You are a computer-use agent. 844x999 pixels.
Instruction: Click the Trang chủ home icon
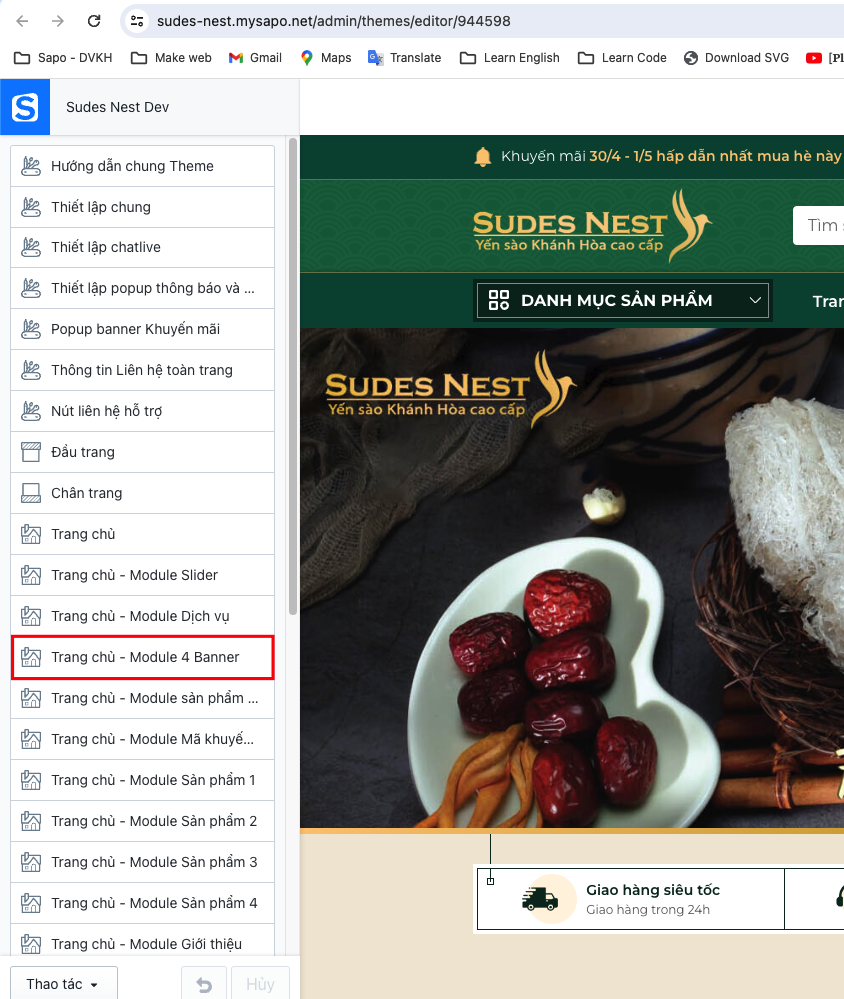click(31, 534)
